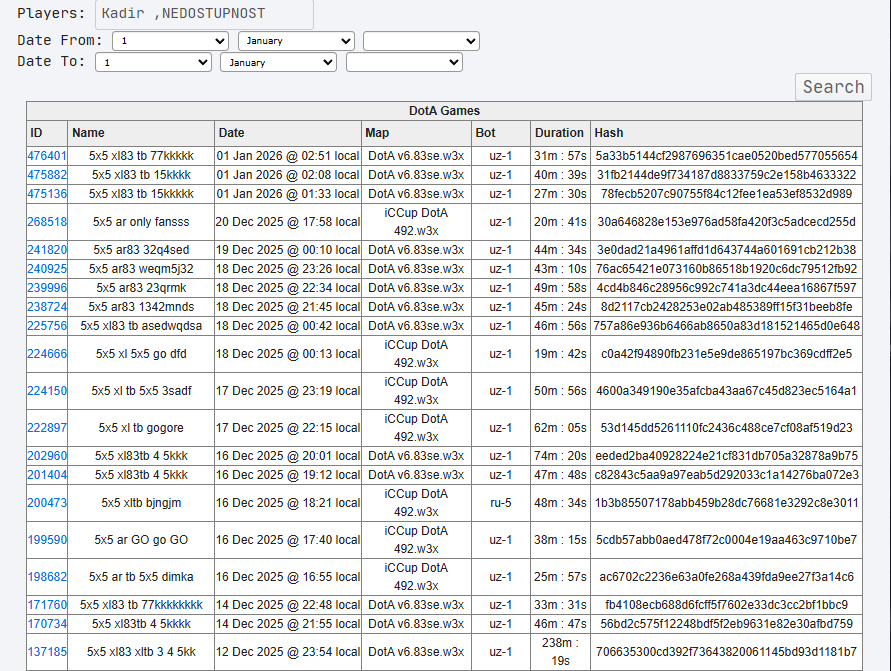
Task: Open the Date From month dropdown
Action: click(296, 41)
